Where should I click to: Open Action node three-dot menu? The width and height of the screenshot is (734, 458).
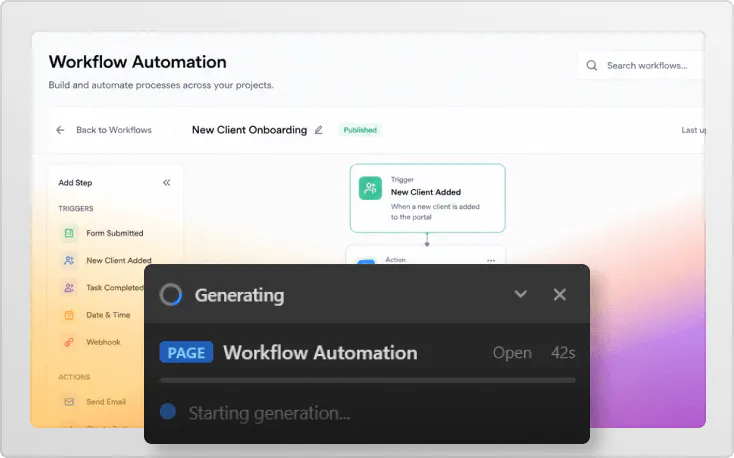491,260
